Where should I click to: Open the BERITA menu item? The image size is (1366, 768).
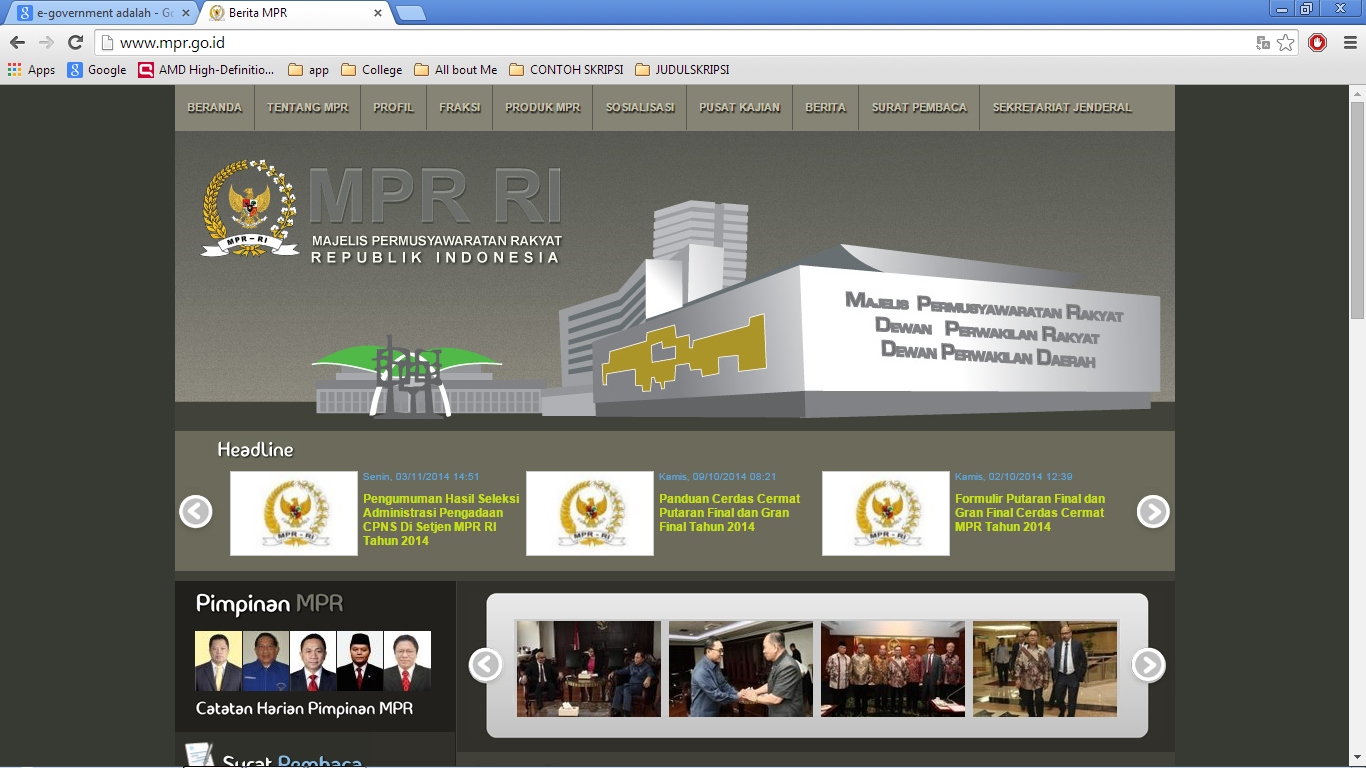825,108
